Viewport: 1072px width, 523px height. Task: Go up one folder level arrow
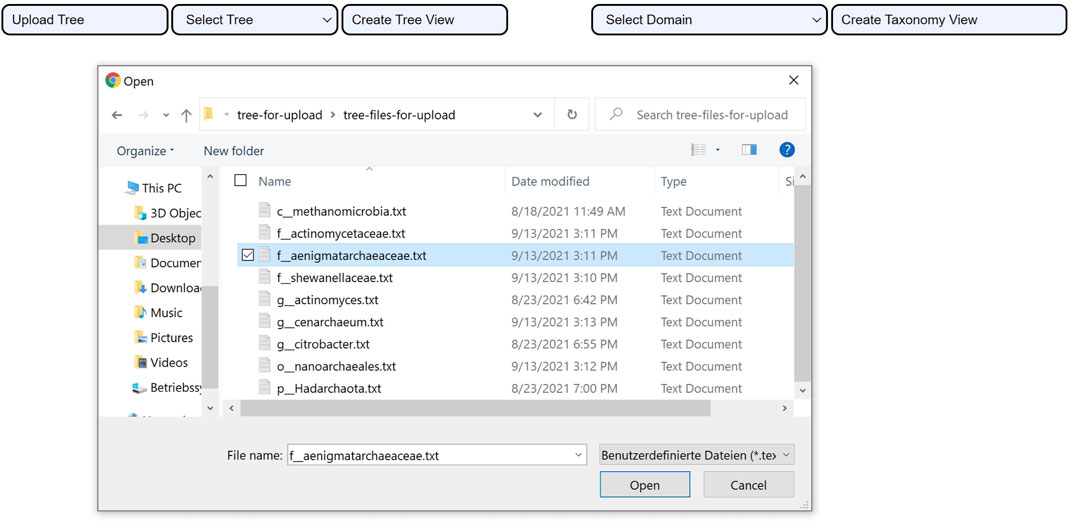pyautogui.click(x=186, y=116)
